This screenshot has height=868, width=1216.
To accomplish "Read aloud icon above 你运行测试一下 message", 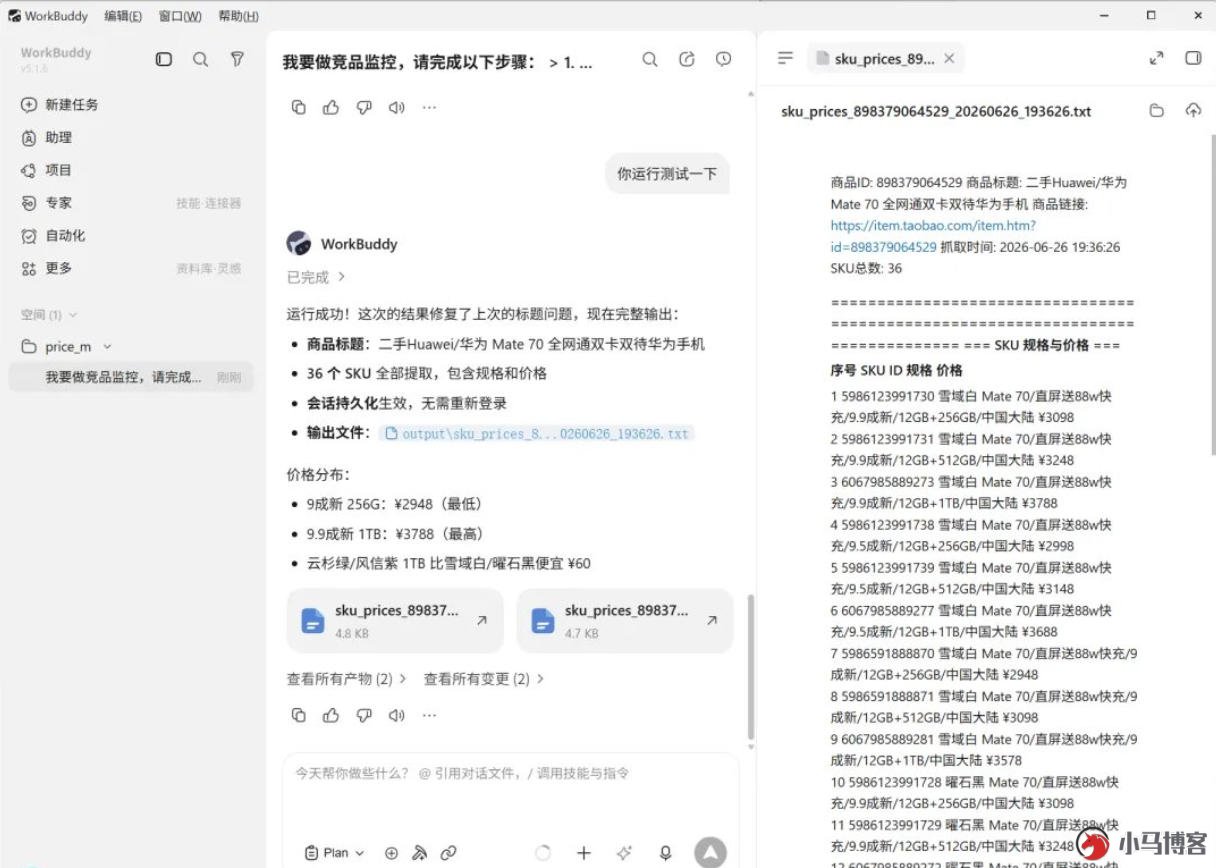I will pos(397,107).
